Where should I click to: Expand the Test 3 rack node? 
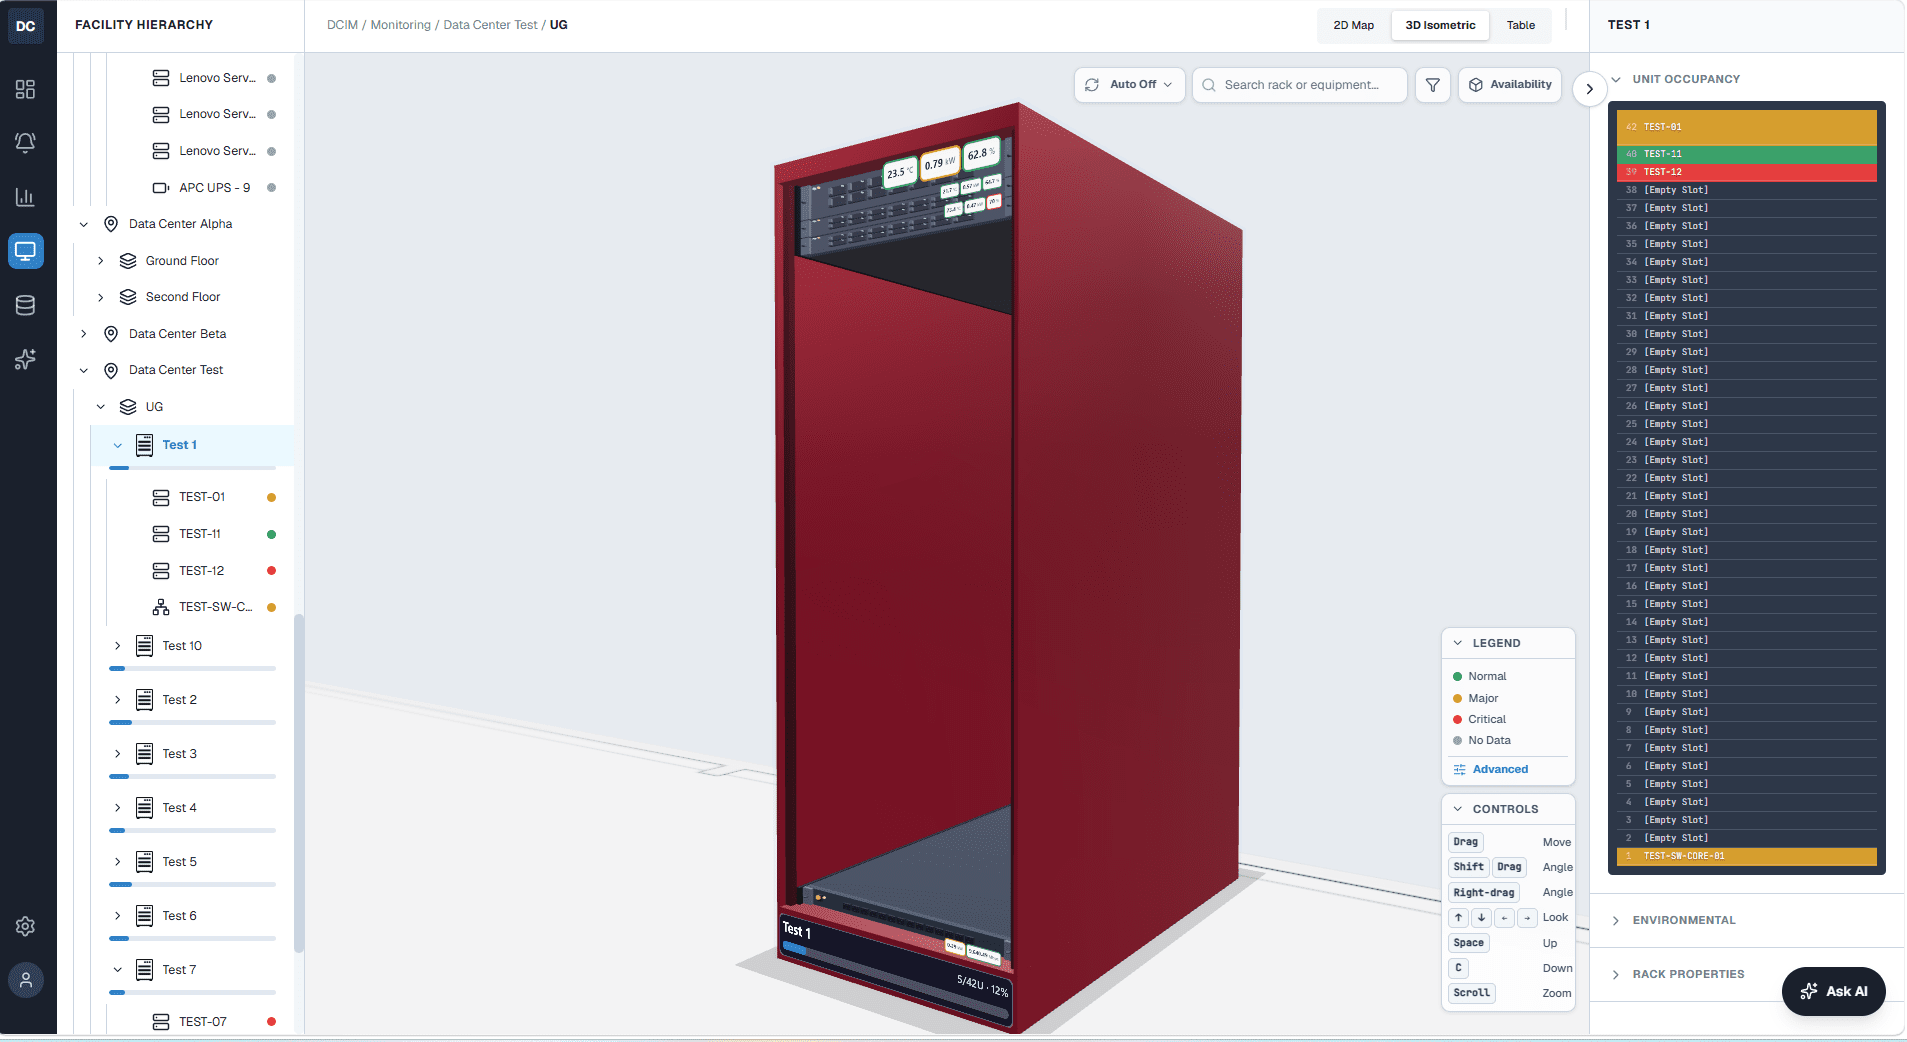pos(117,754)
